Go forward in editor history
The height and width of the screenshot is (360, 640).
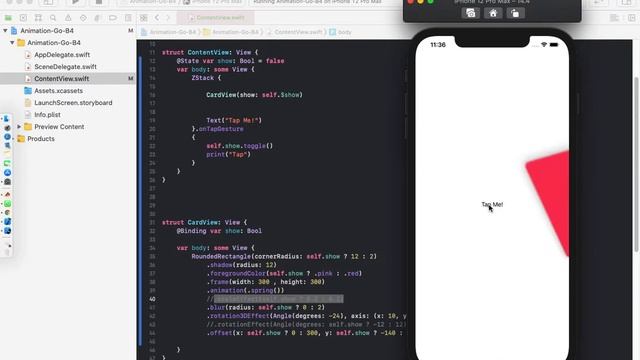(x=168, y=18)
